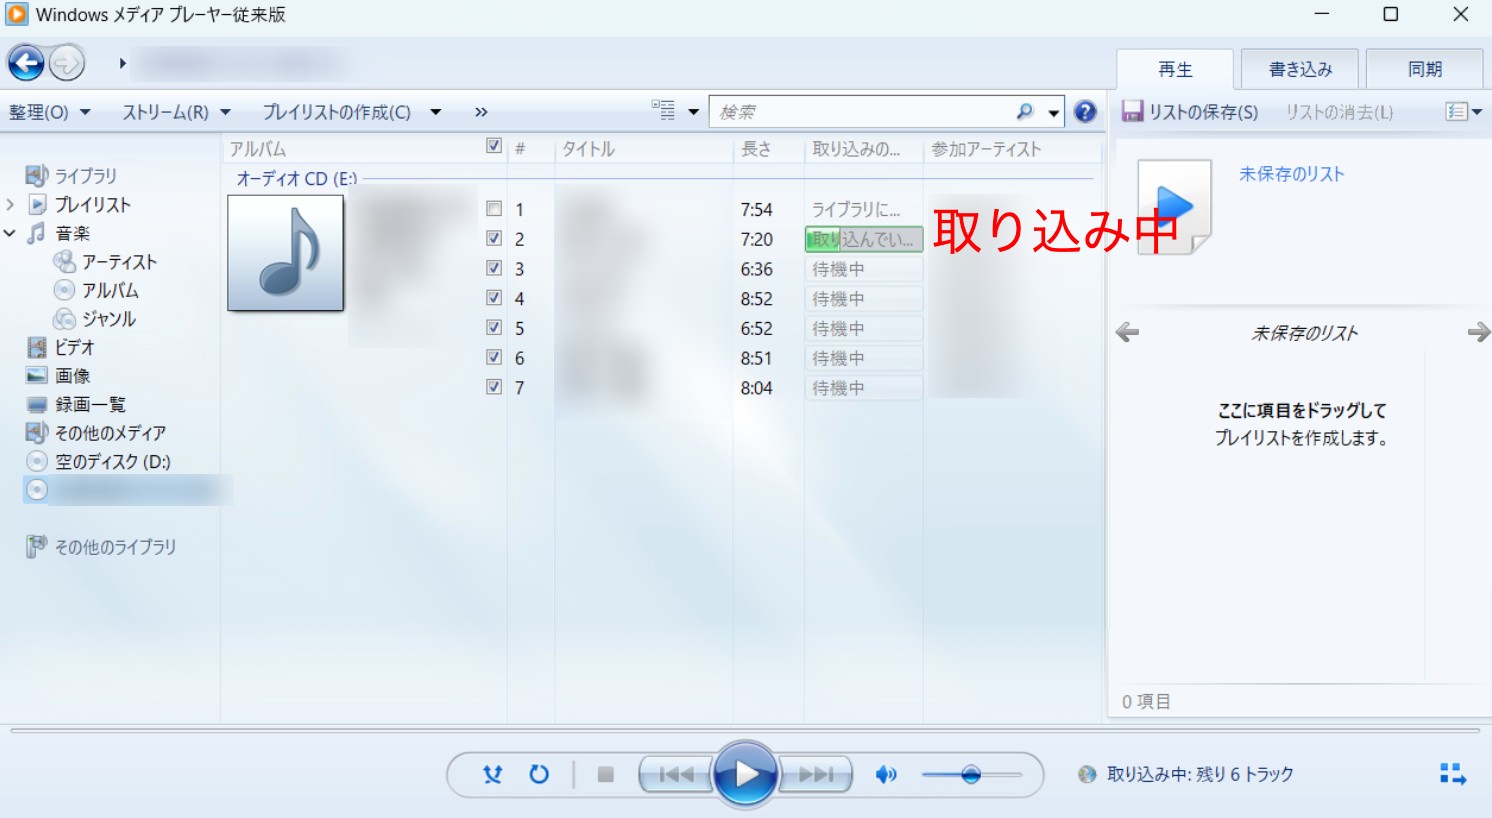Open 画像 library
Image resolution: width=1492 pixels, height=818 pixels.
(x=72, y=376)
